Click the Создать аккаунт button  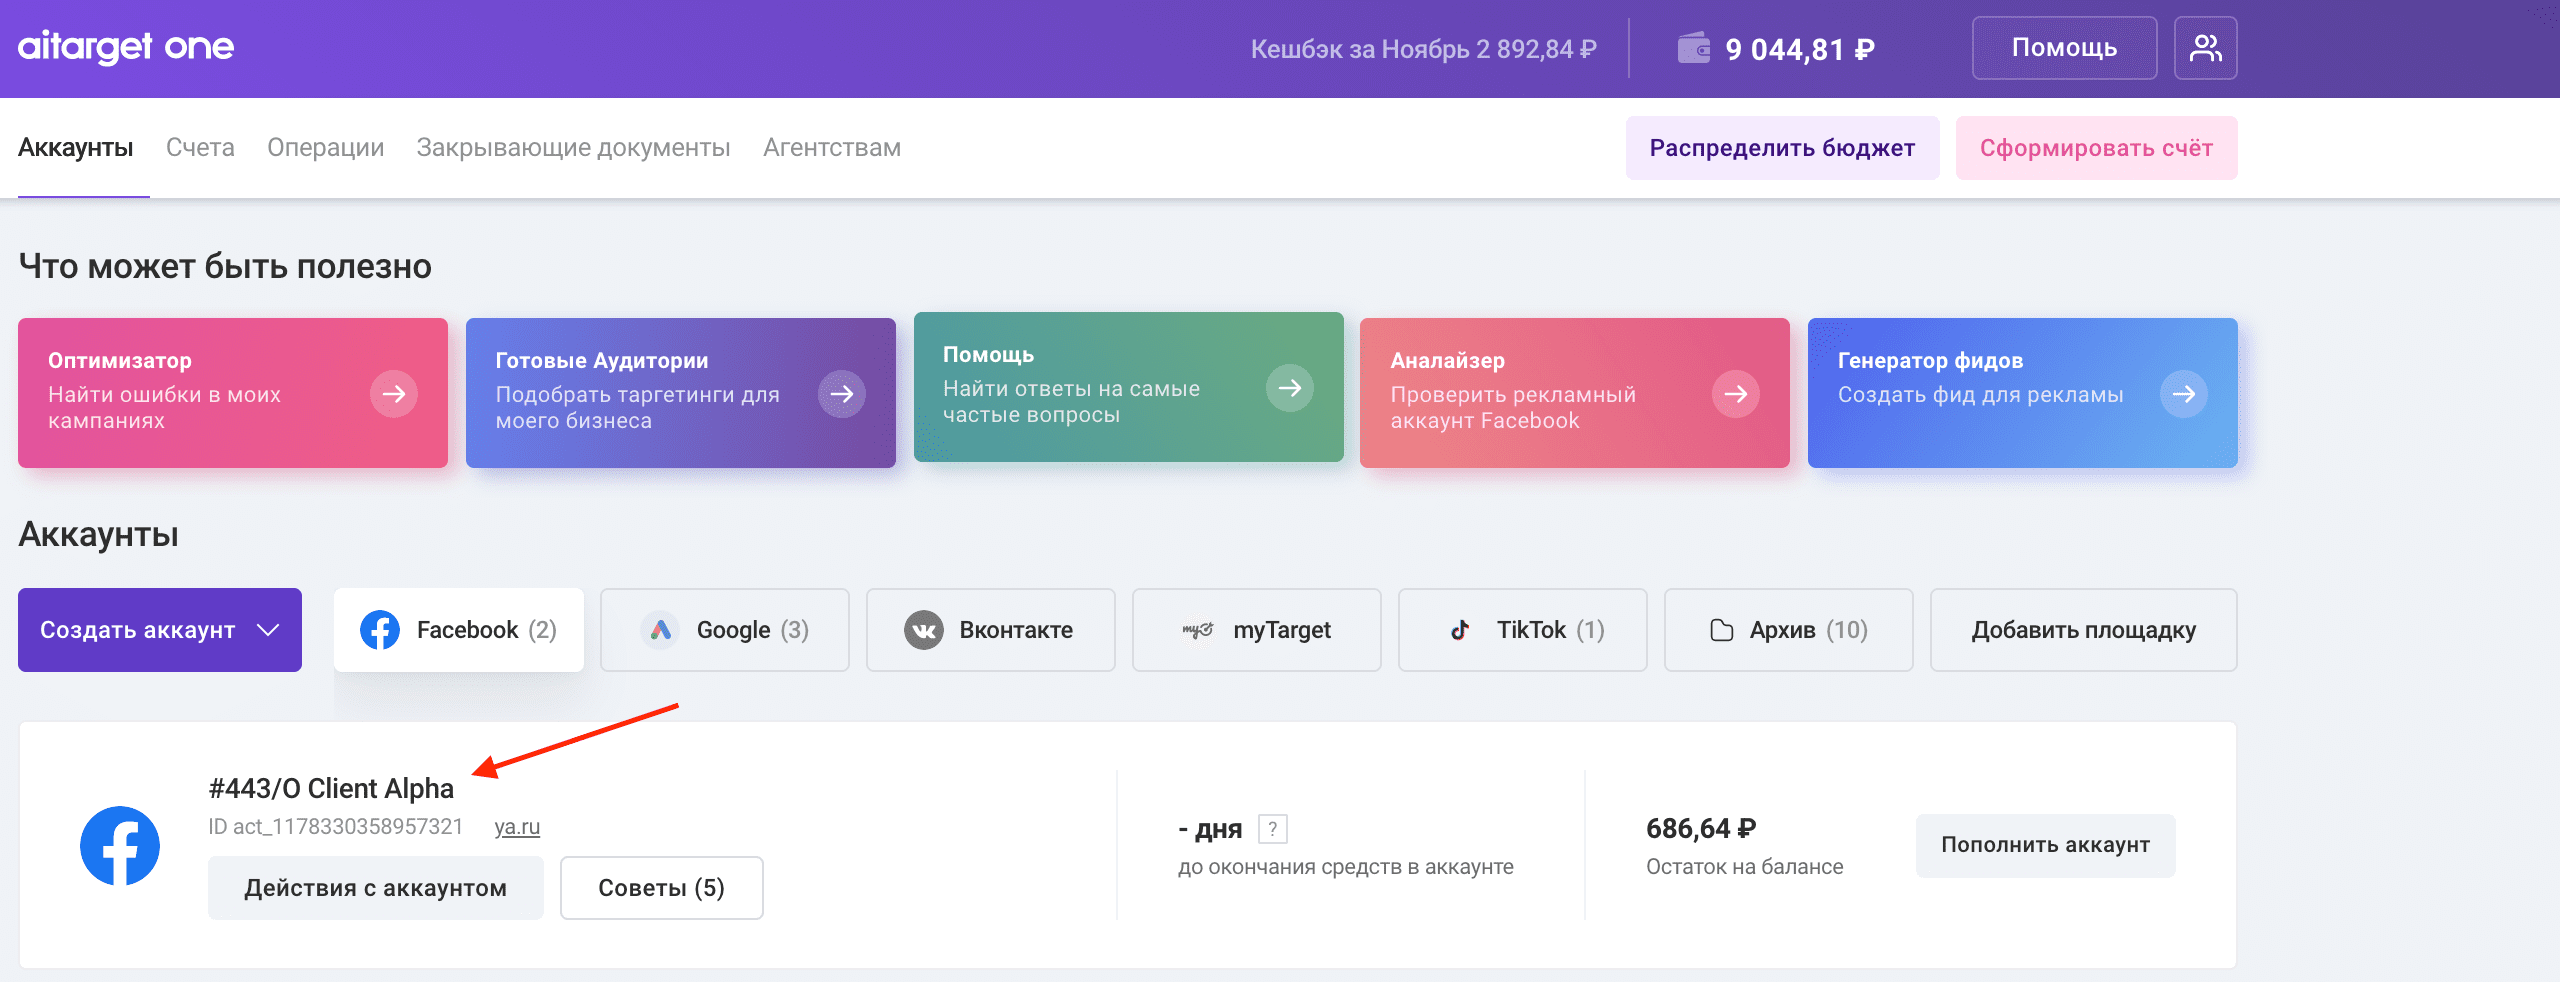[160, 630]
